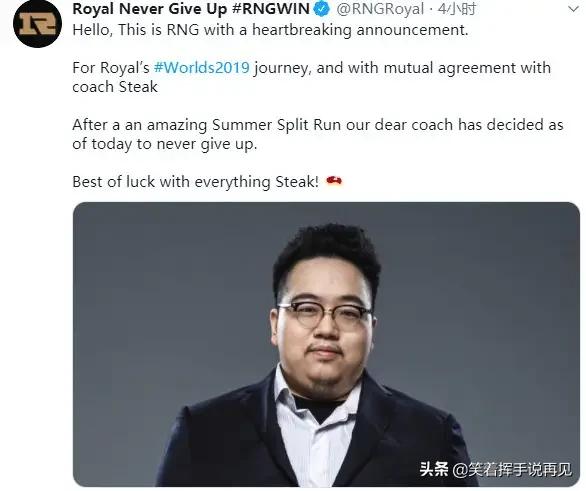586x491 pixels.
Task: Expand the tweet options chevron menu
Action: pos(573,9)
